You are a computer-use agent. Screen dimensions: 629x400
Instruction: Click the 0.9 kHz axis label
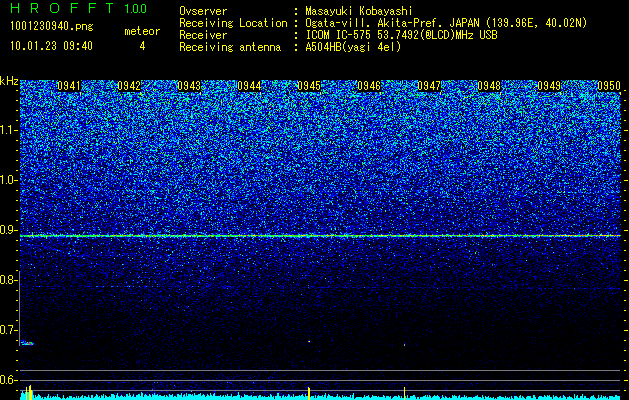coord(8,230)
